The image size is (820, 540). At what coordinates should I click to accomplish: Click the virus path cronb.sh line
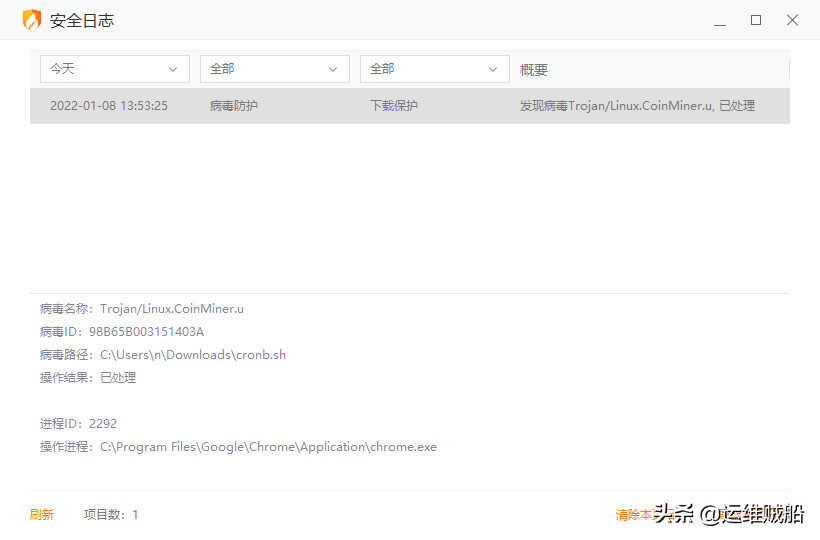point(163,354)
